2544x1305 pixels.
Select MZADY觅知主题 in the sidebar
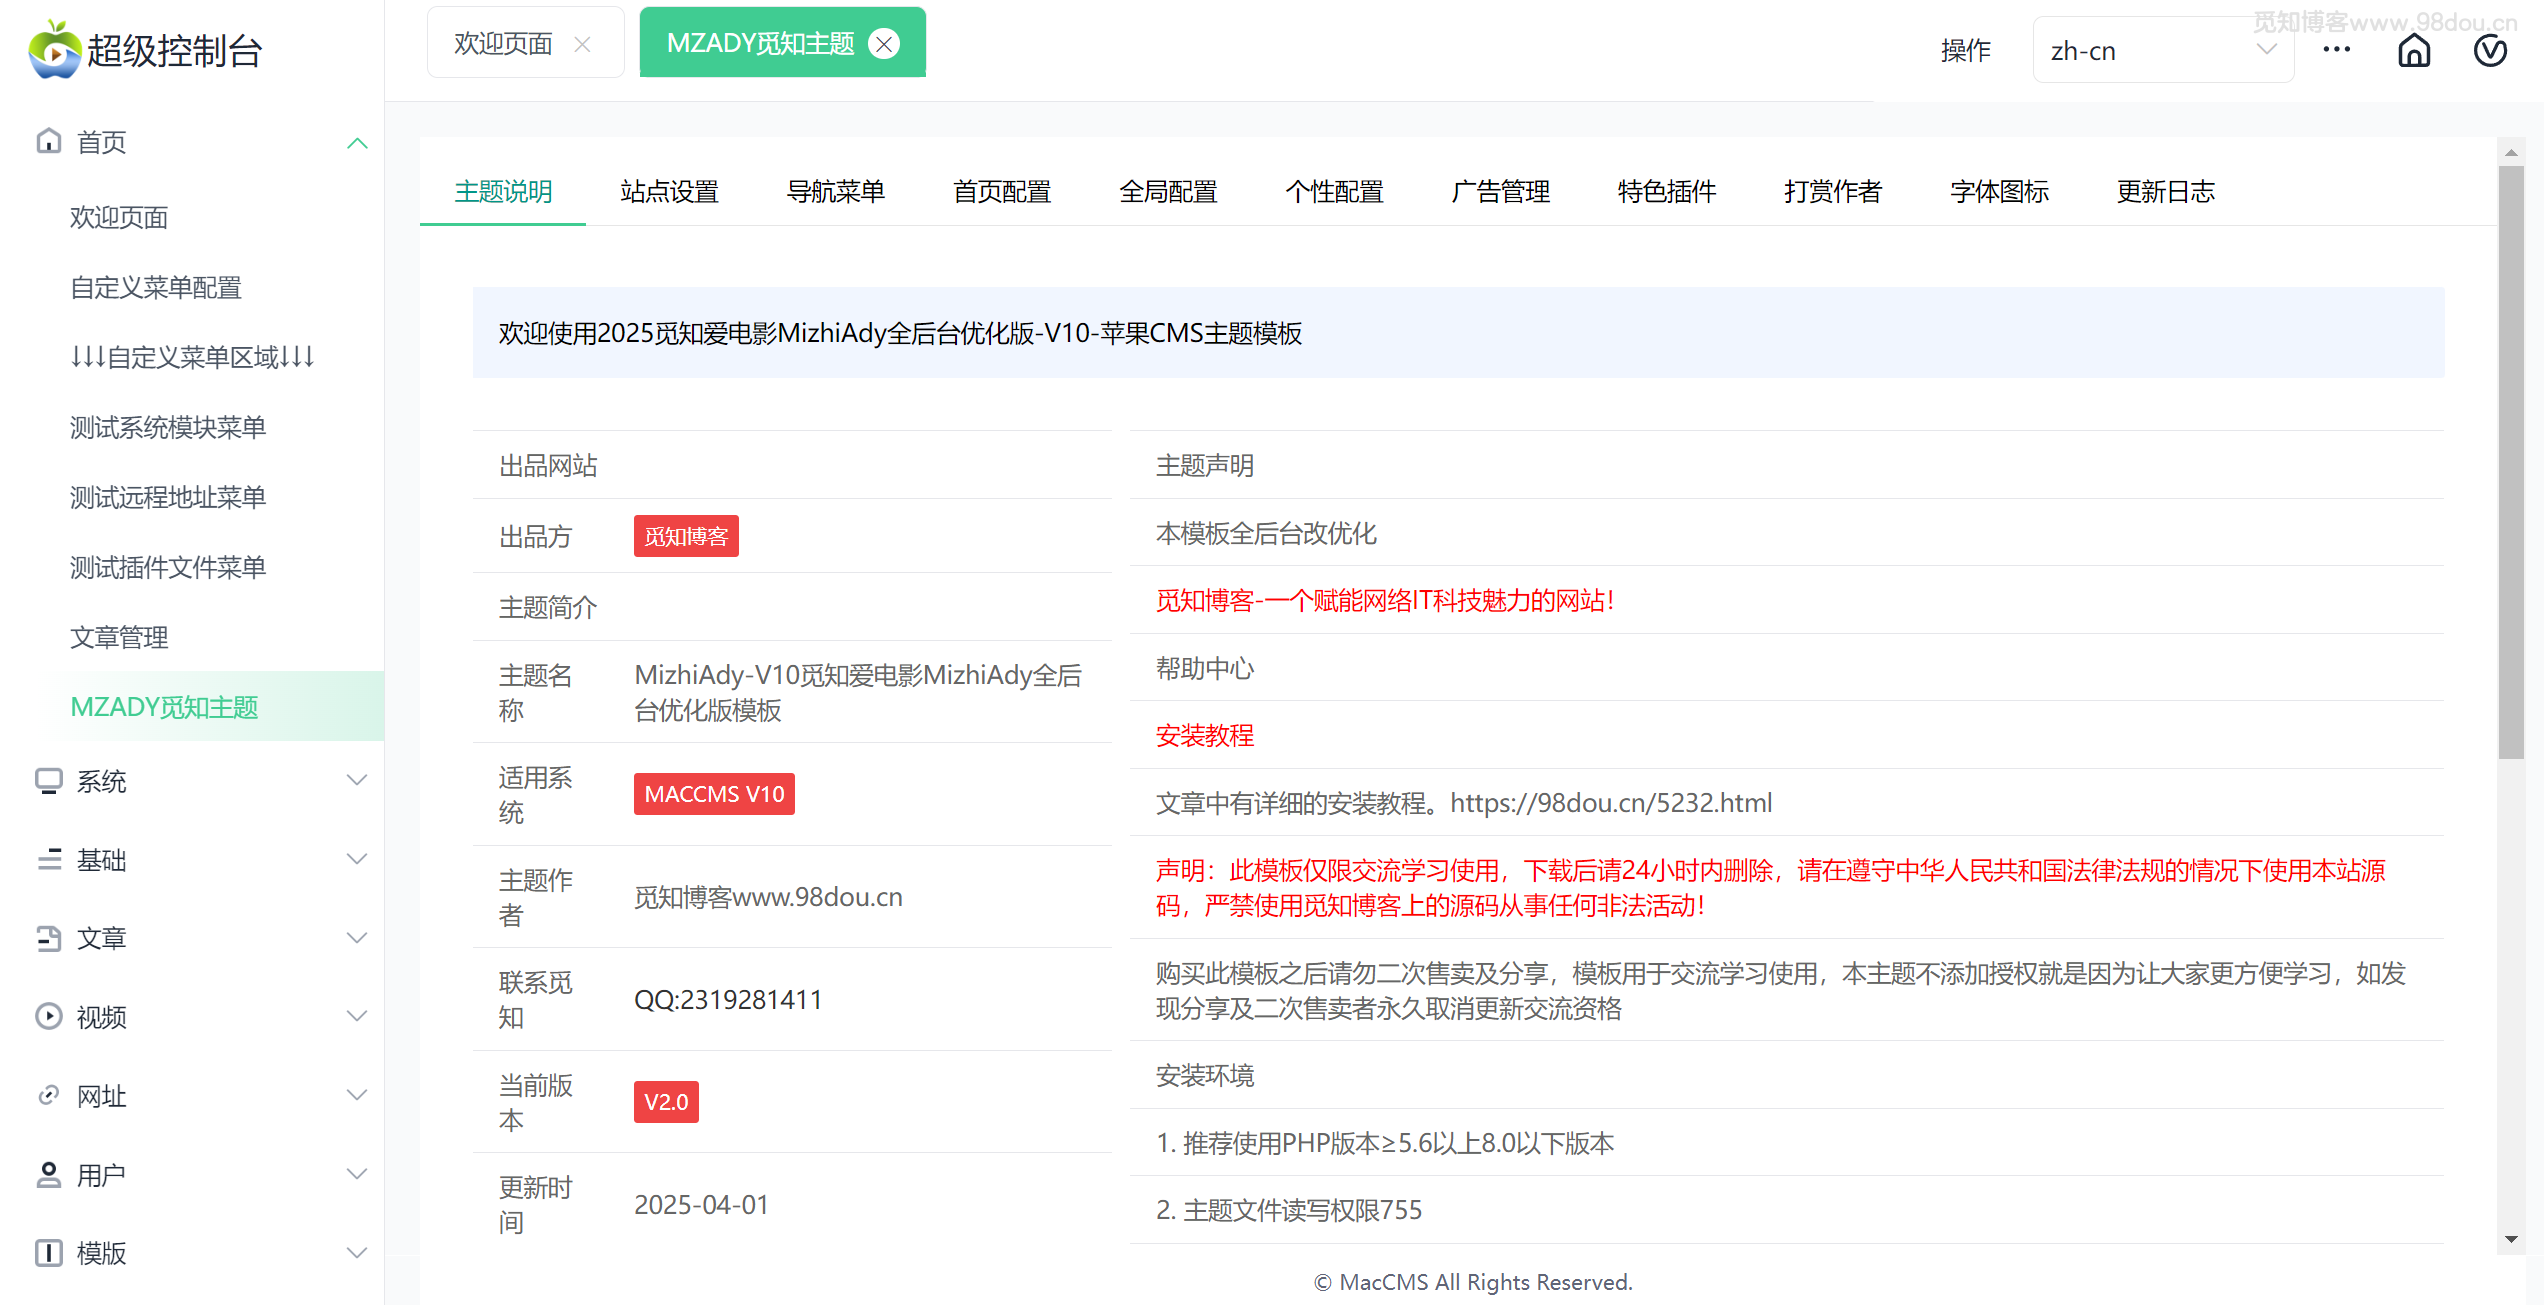point(192,707)
